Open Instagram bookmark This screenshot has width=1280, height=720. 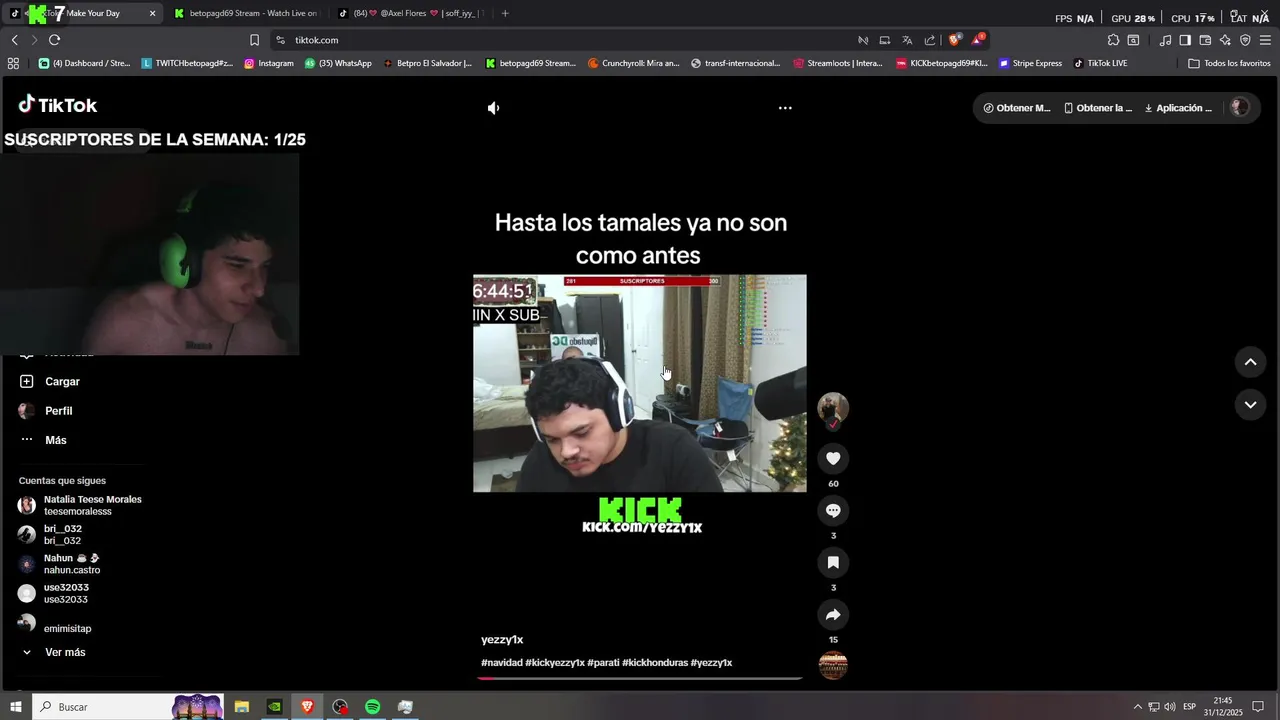(269, 63)
